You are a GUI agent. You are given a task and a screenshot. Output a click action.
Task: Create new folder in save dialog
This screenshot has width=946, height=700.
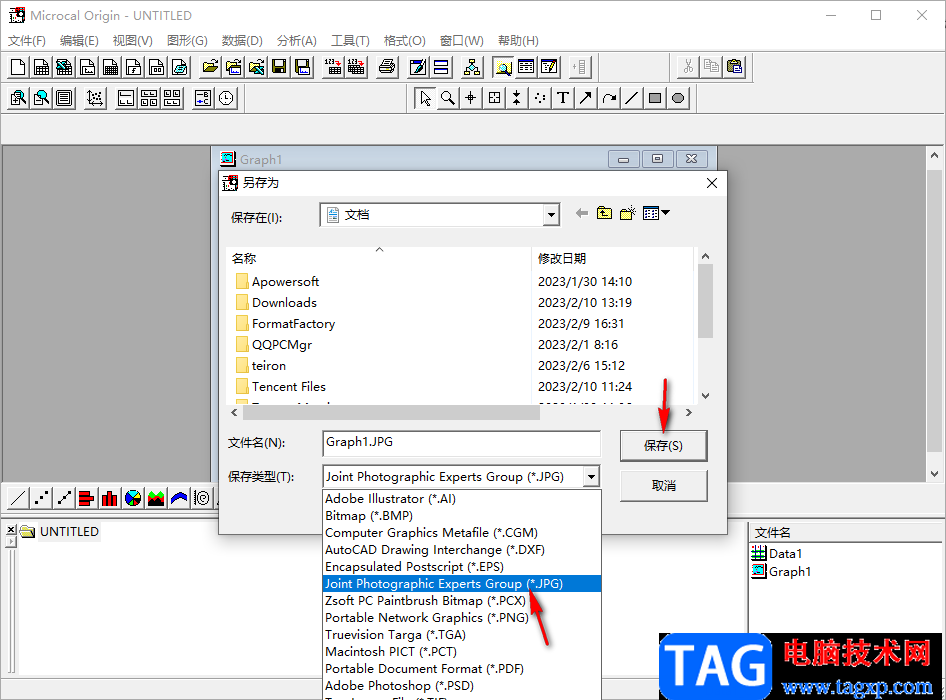[x=627, y=213]
